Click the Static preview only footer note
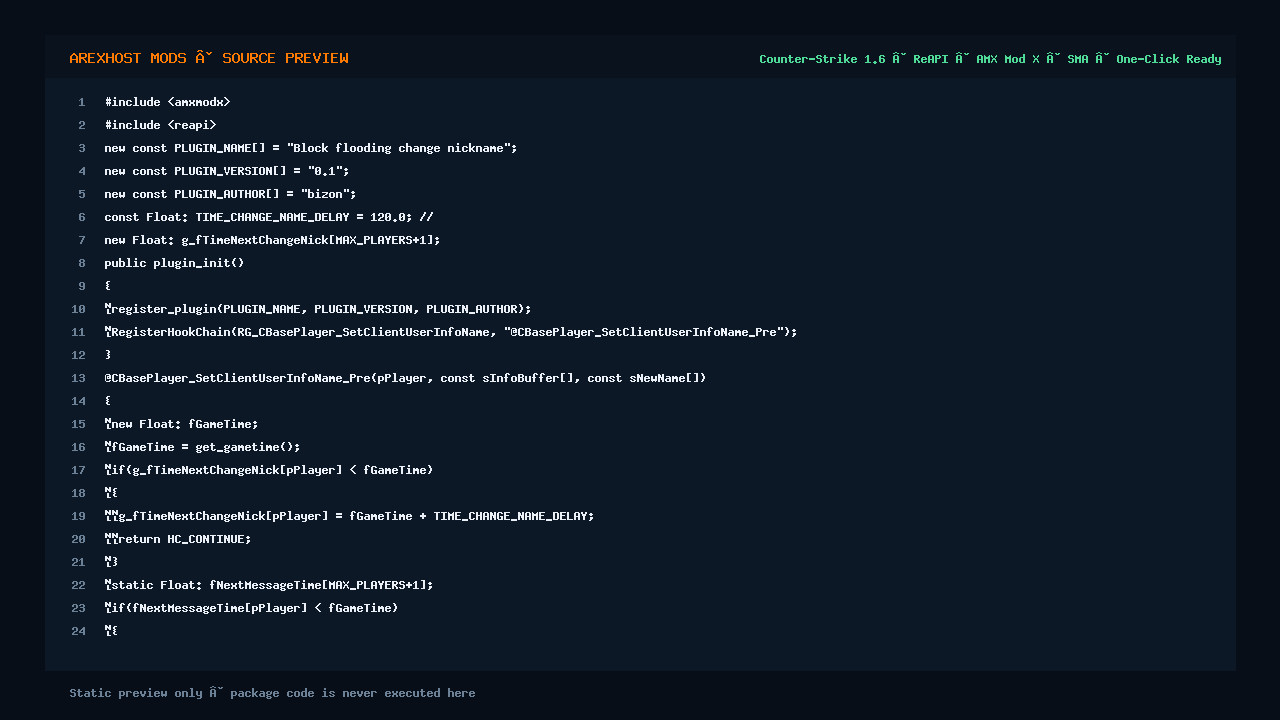The image size is (1280, 720). coord(272,693)
